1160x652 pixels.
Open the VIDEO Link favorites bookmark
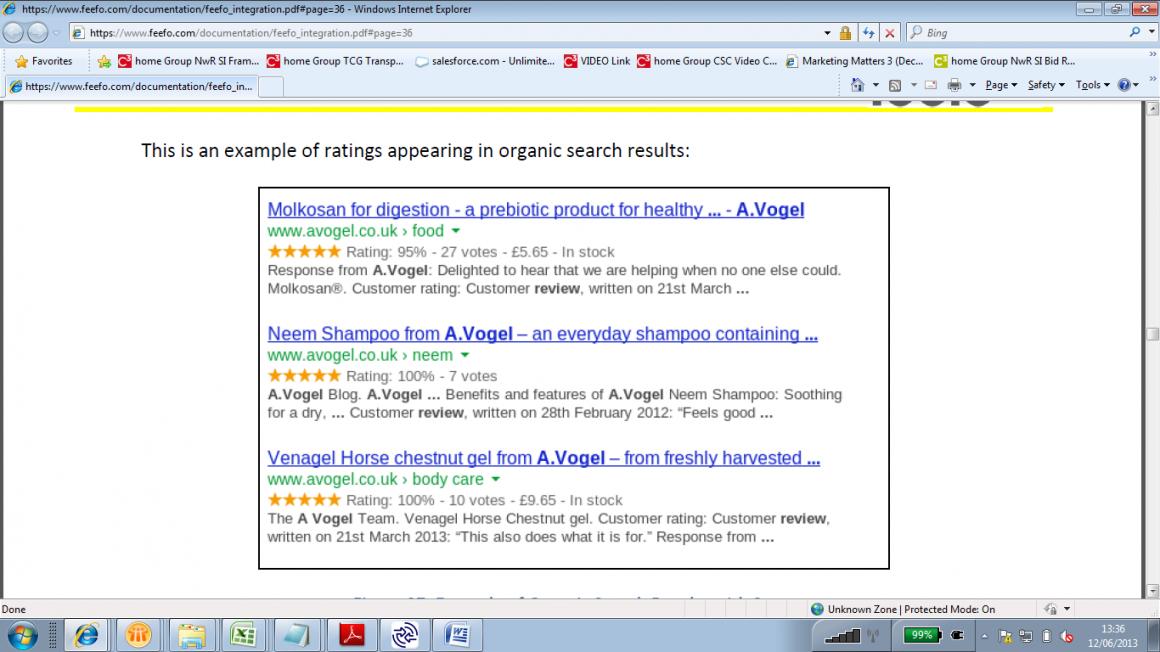click(597, 61)
